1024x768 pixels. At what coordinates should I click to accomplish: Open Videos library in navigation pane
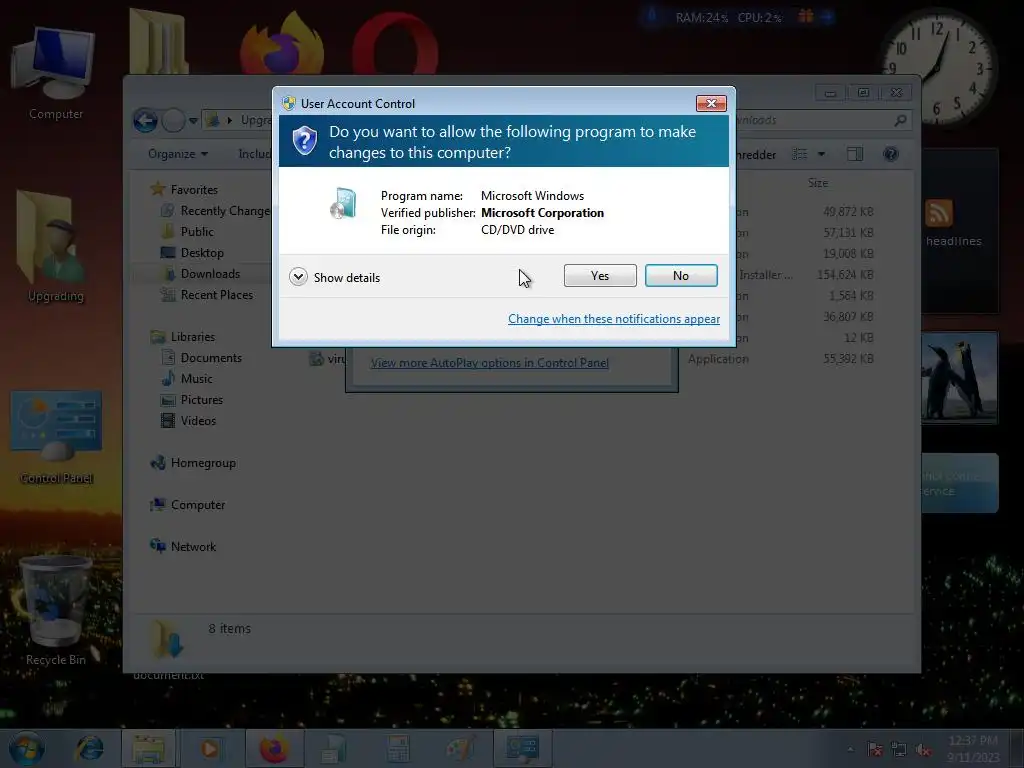[x=198, y=421]
